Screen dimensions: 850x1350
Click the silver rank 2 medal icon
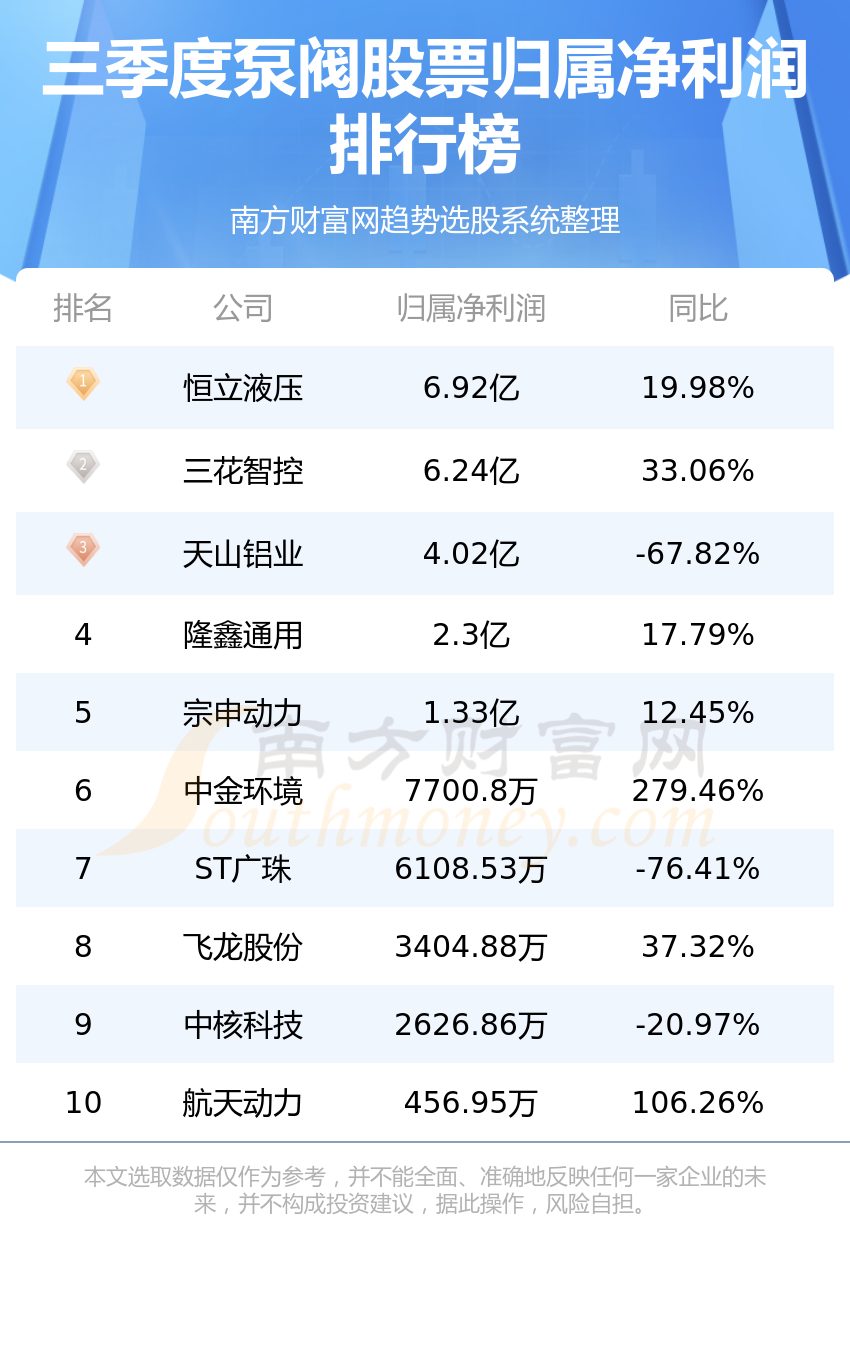83,466
